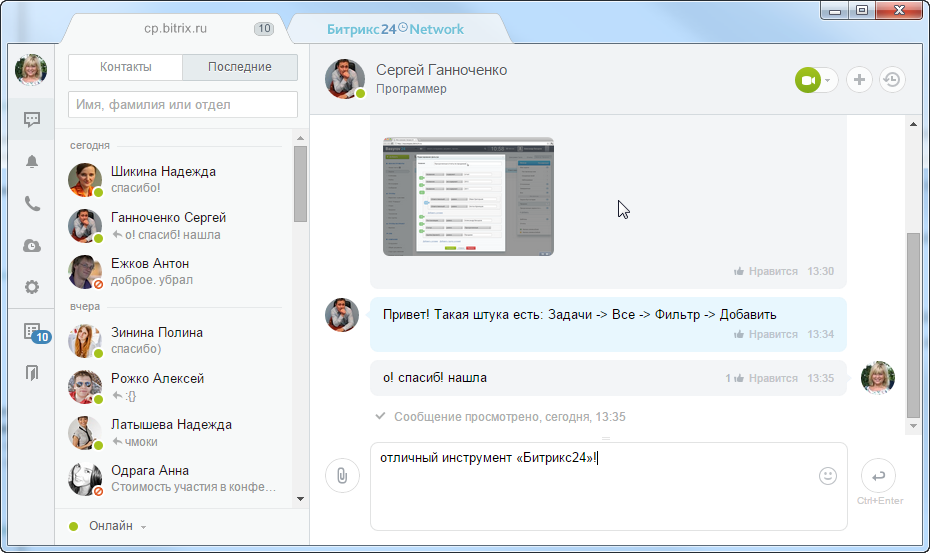Attach a file with the paperclip icon
930x553 pixels.
(342, 476)
